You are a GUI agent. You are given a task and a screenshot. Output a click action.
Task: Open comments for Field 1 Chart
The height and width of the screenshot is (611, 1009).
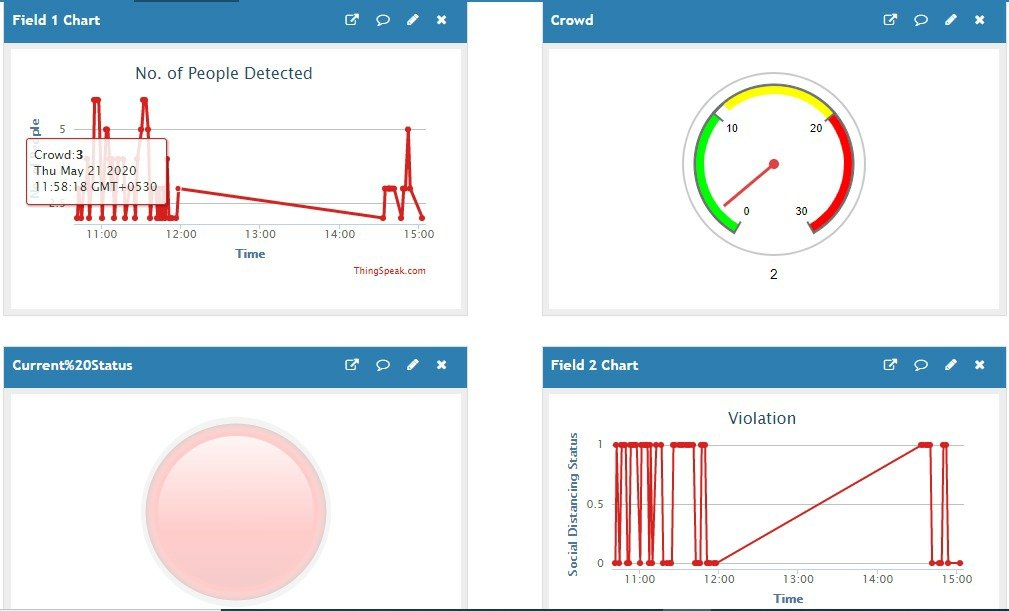[x=382, y=19]
